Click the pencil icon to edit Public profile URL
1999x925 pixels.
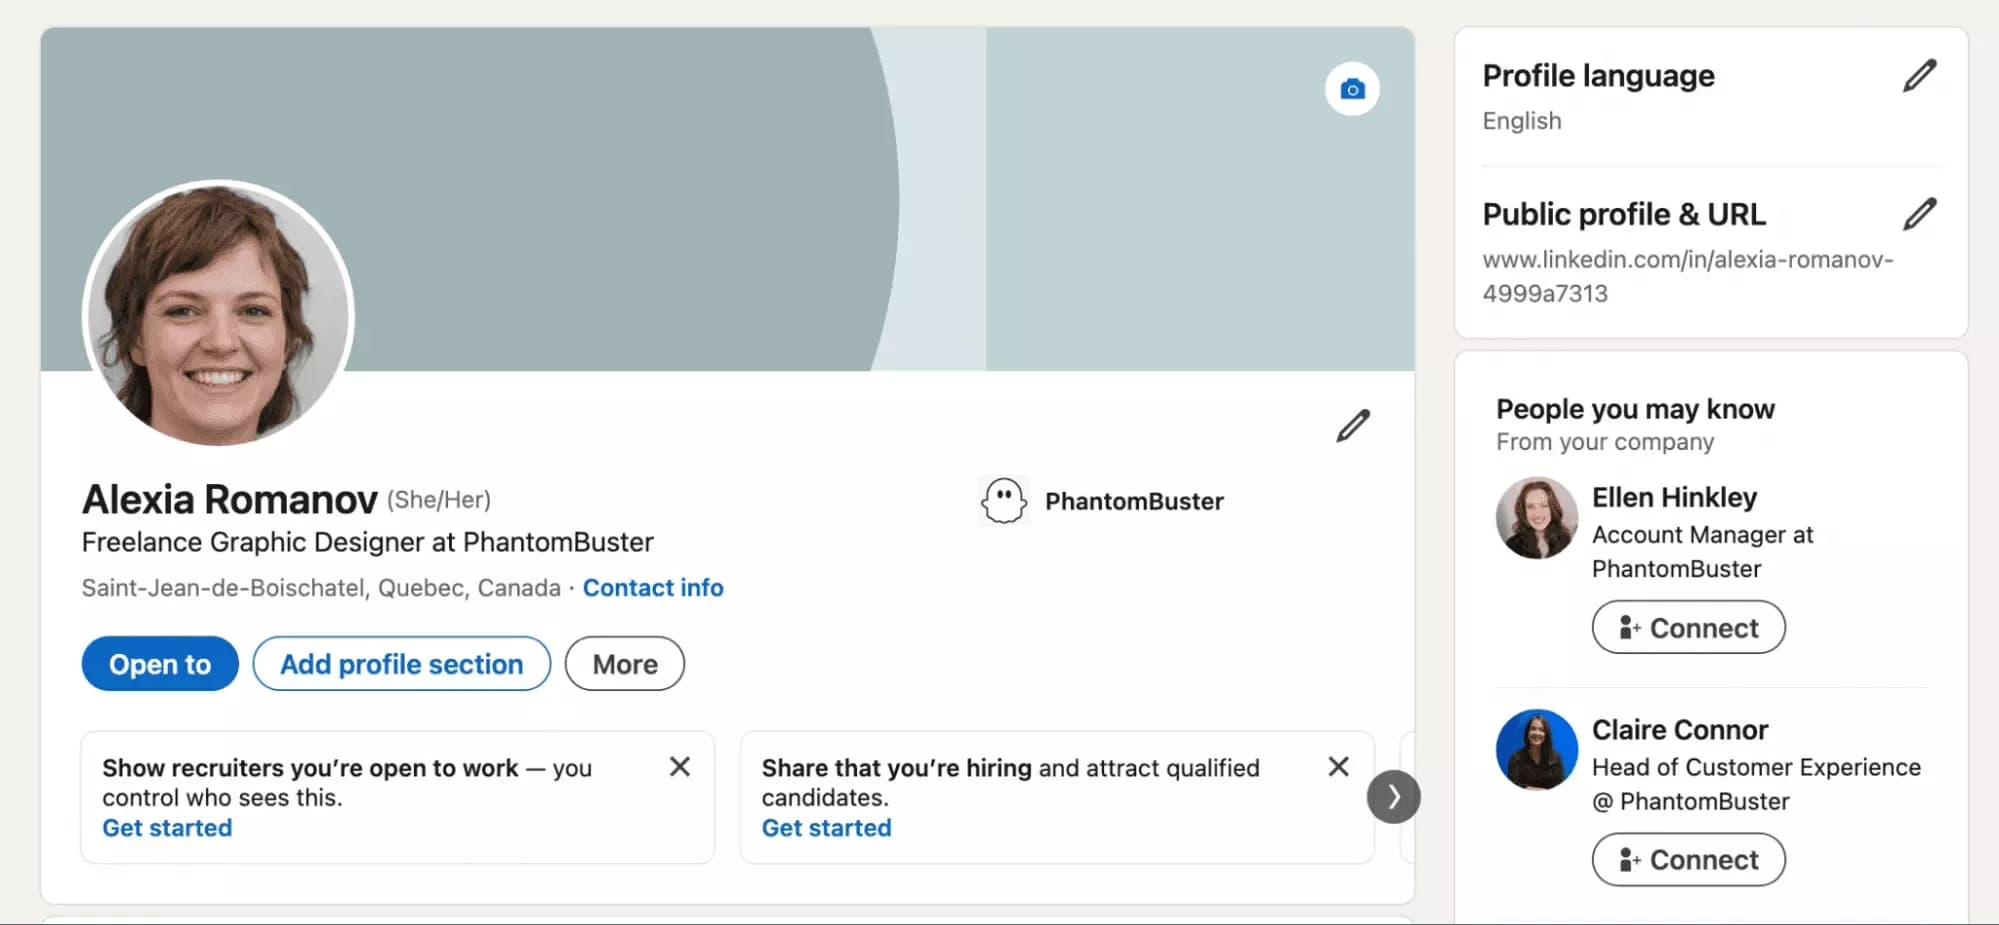tap(1920, 214)
